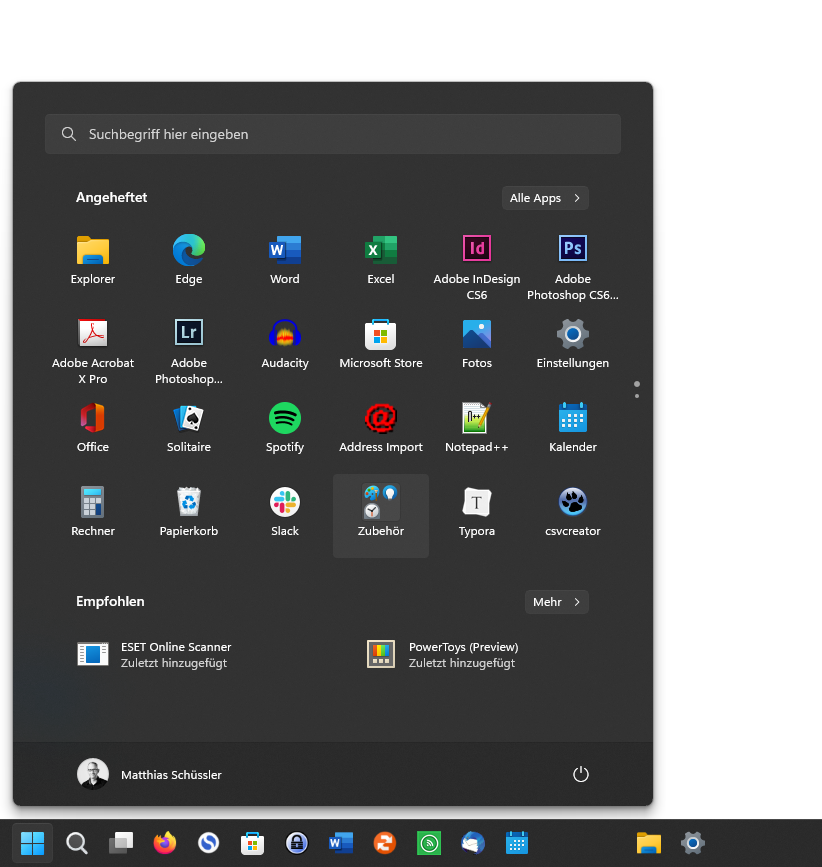This screenshot has width=822, height=867.
Task: Open Adobe Photoshop CS6 pinned icon
Action: (x=573, y=267)
